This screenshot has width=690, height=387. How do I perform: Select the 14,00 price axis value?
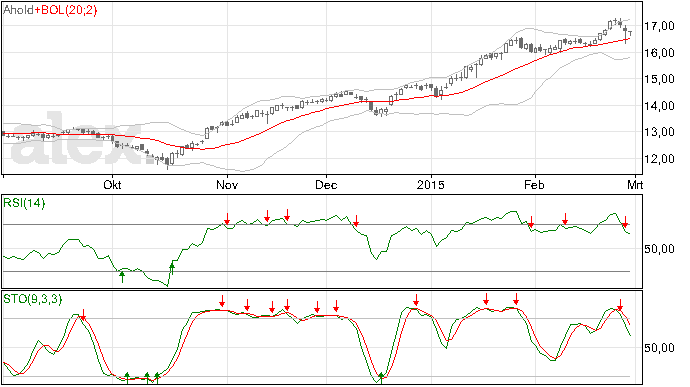tap(659, 106)
